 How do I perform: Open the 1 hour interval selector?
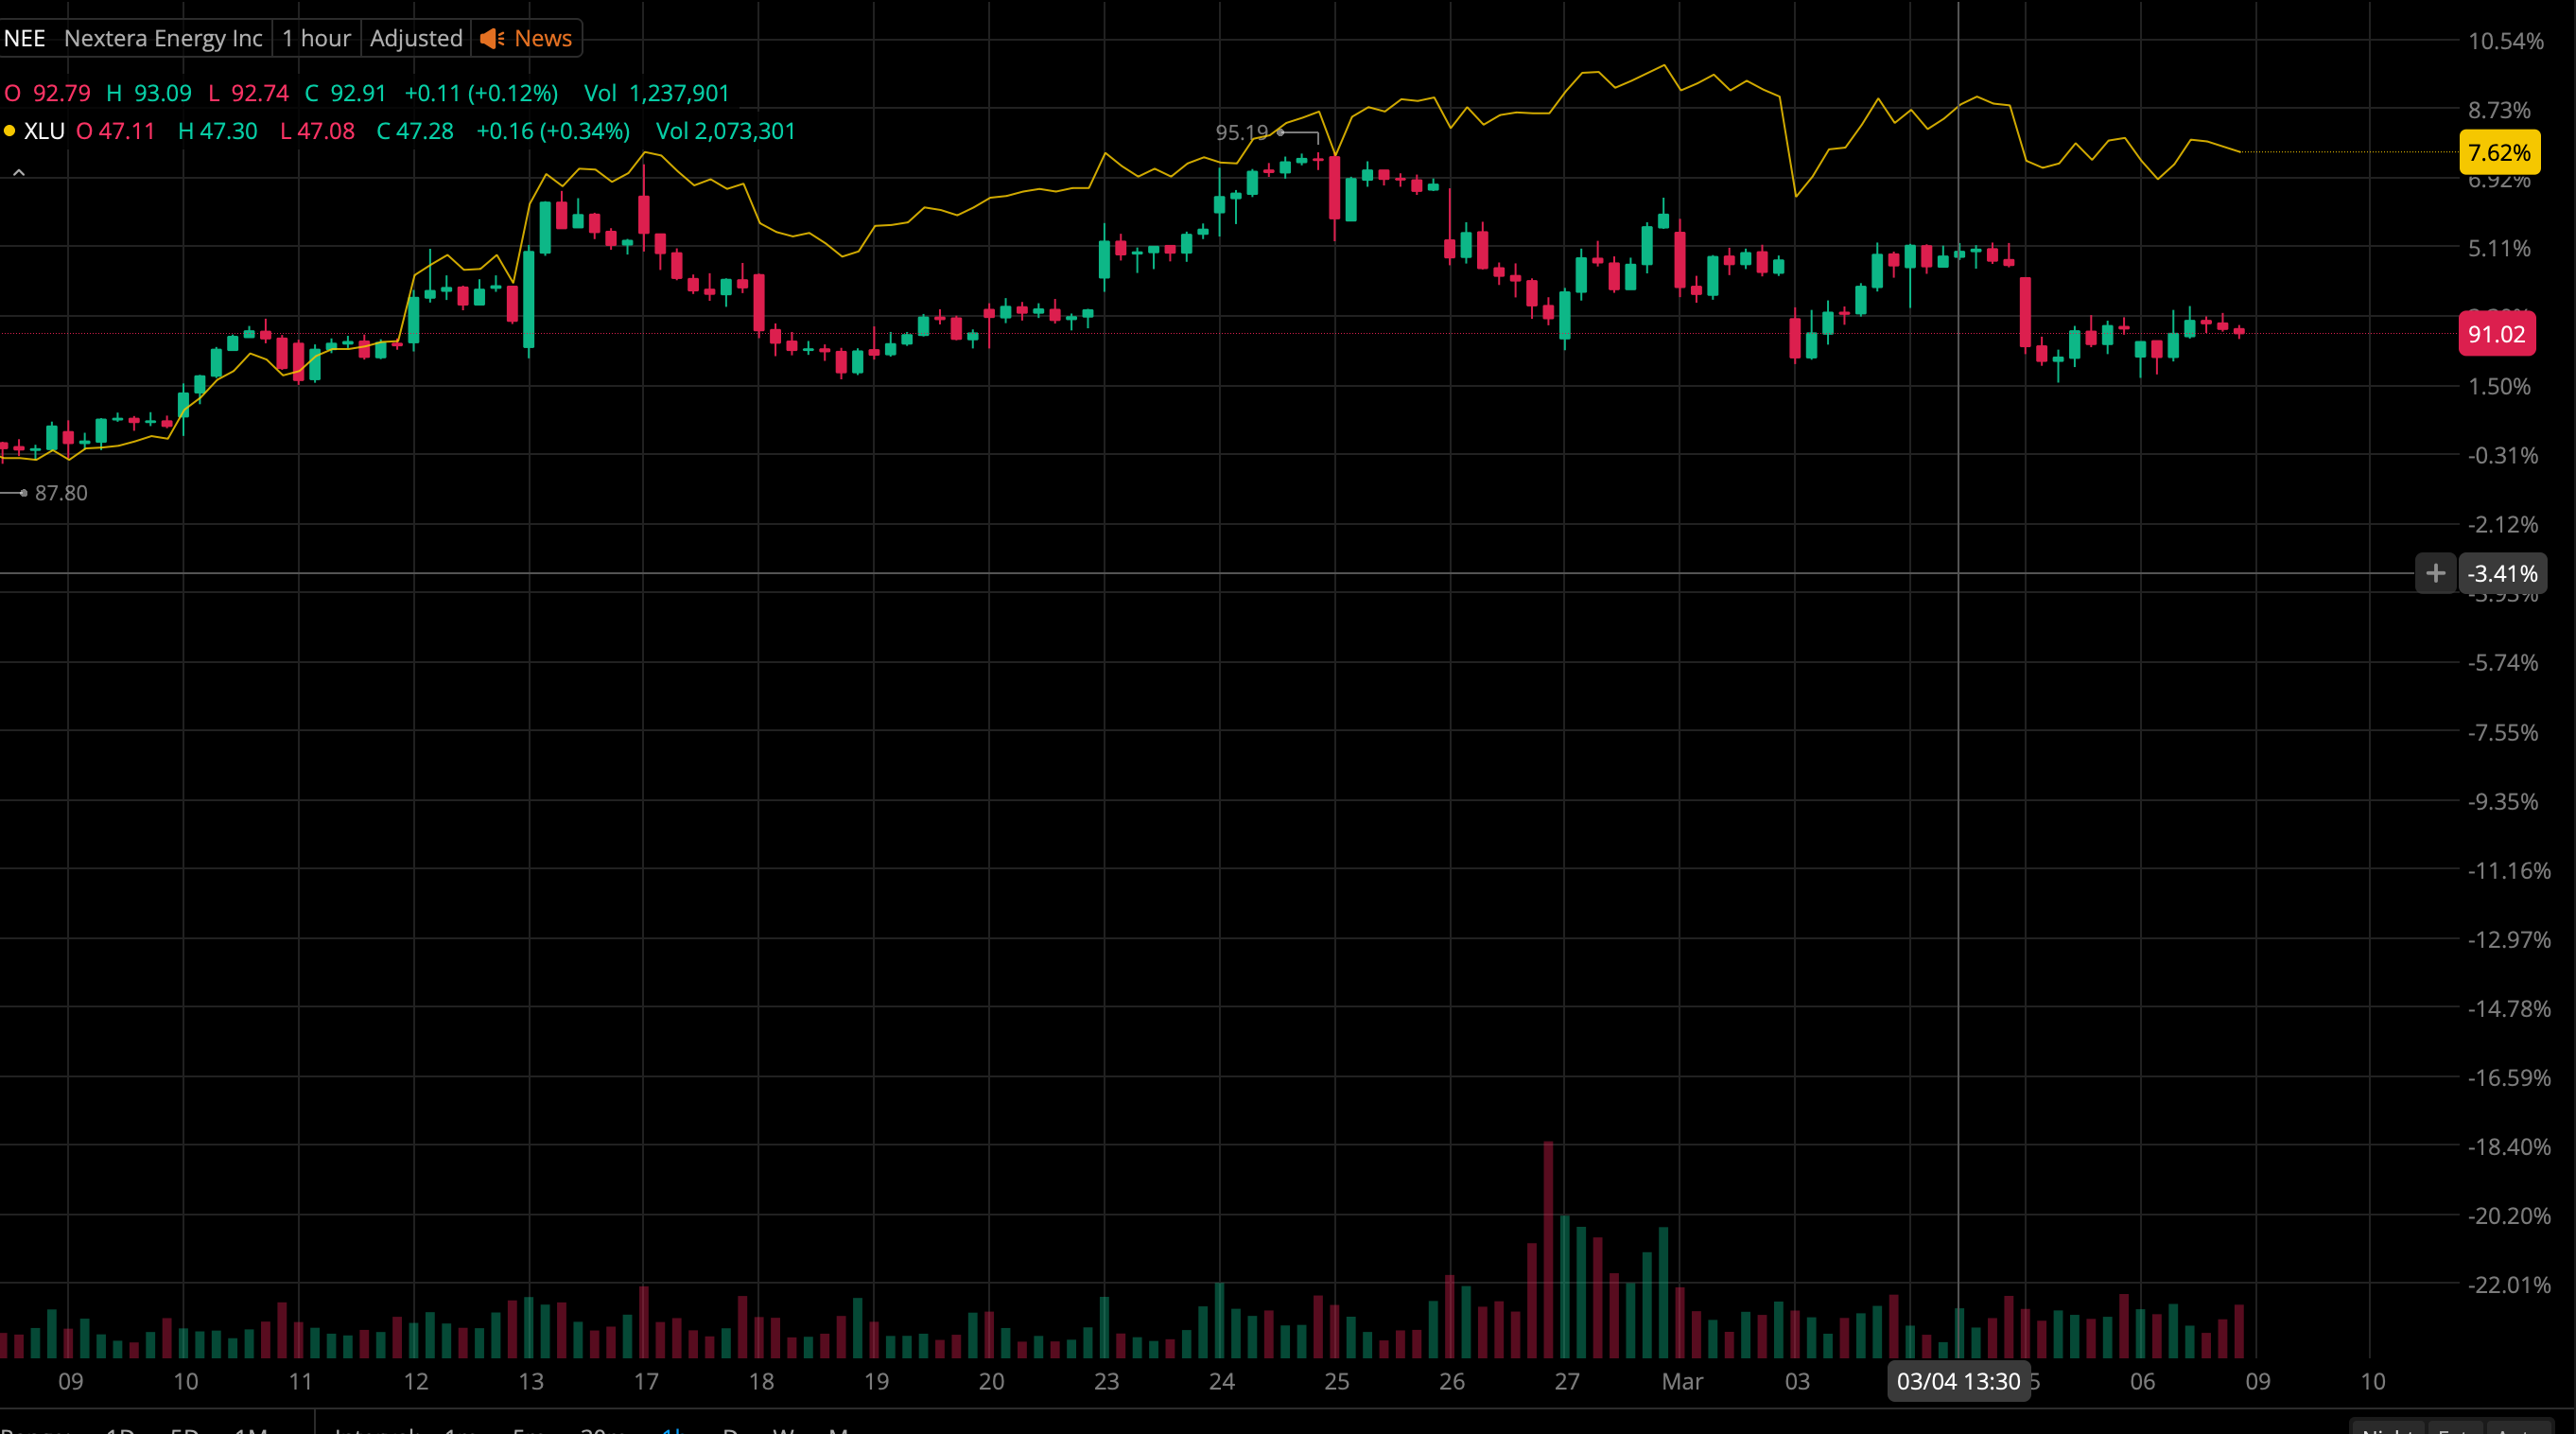316,38
